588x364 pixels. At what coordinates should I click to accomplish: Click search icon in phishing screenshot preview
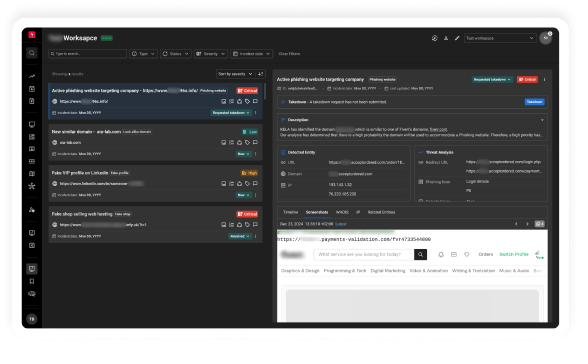420,255
